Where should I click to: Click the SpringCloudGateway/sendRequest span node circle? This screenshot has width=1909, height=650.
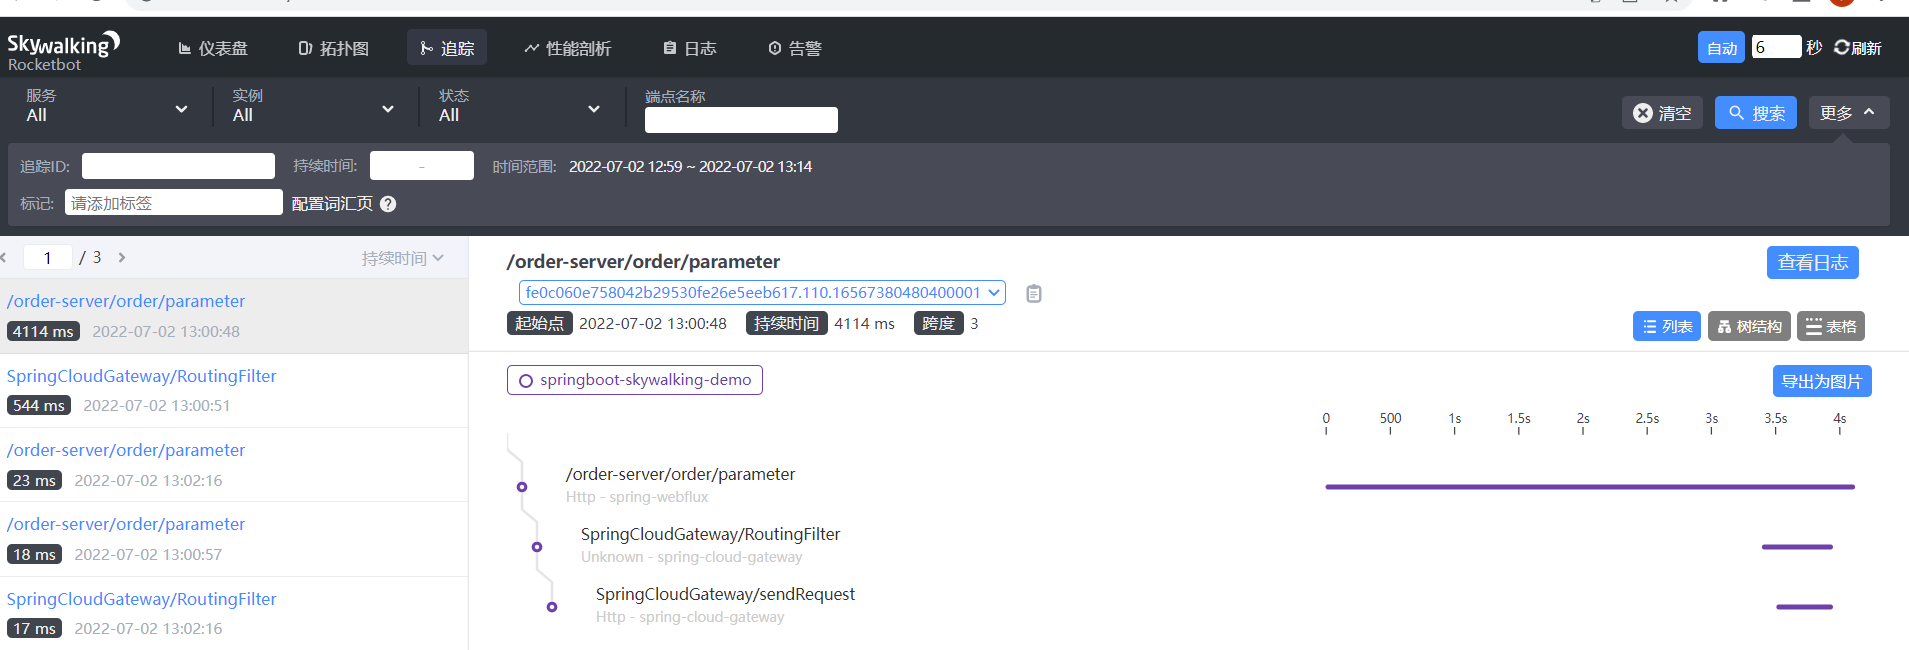pos(552,607)
